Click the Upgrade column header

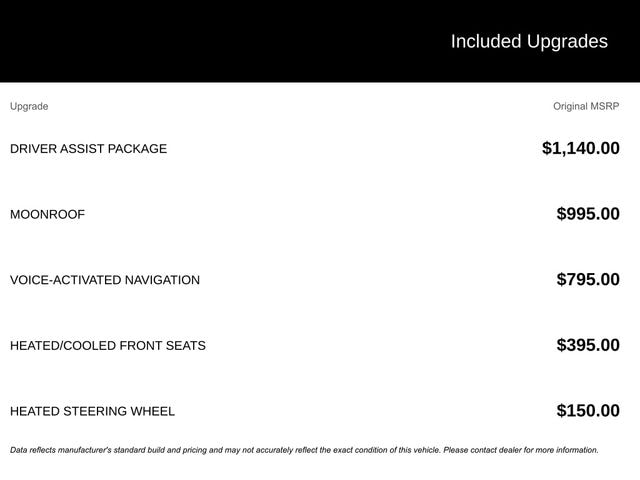(x=29, y=106)
